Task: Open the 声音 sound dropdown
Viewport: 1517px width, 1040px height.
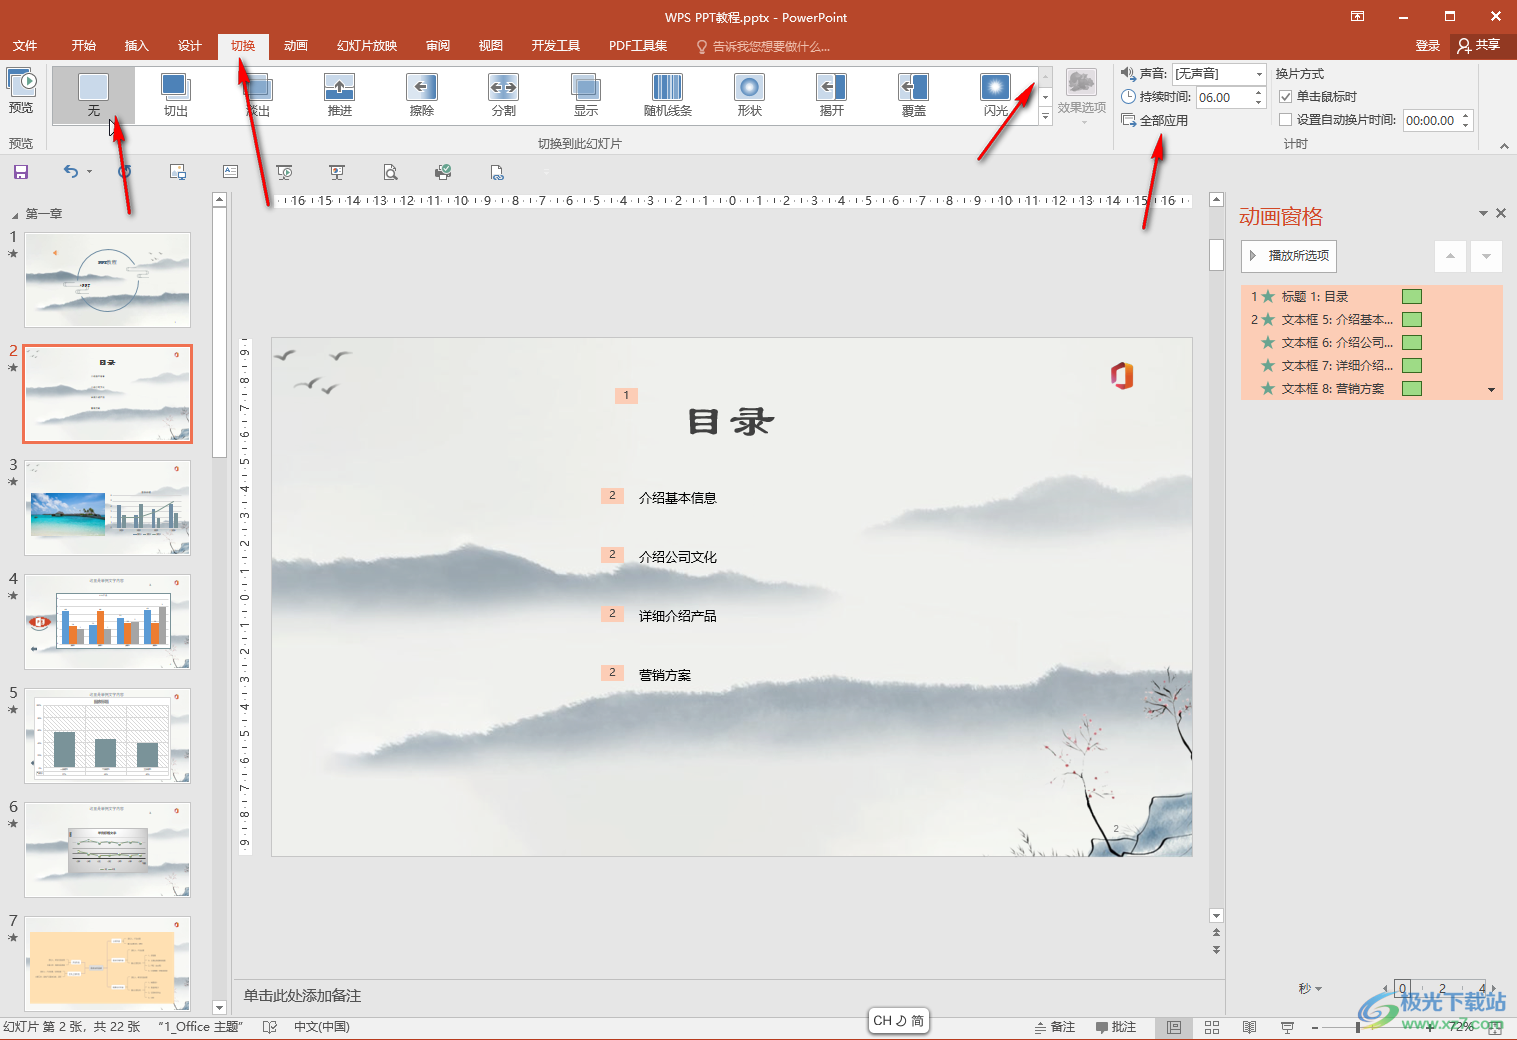Action: pyautogui.click(x=1259, y=74)
